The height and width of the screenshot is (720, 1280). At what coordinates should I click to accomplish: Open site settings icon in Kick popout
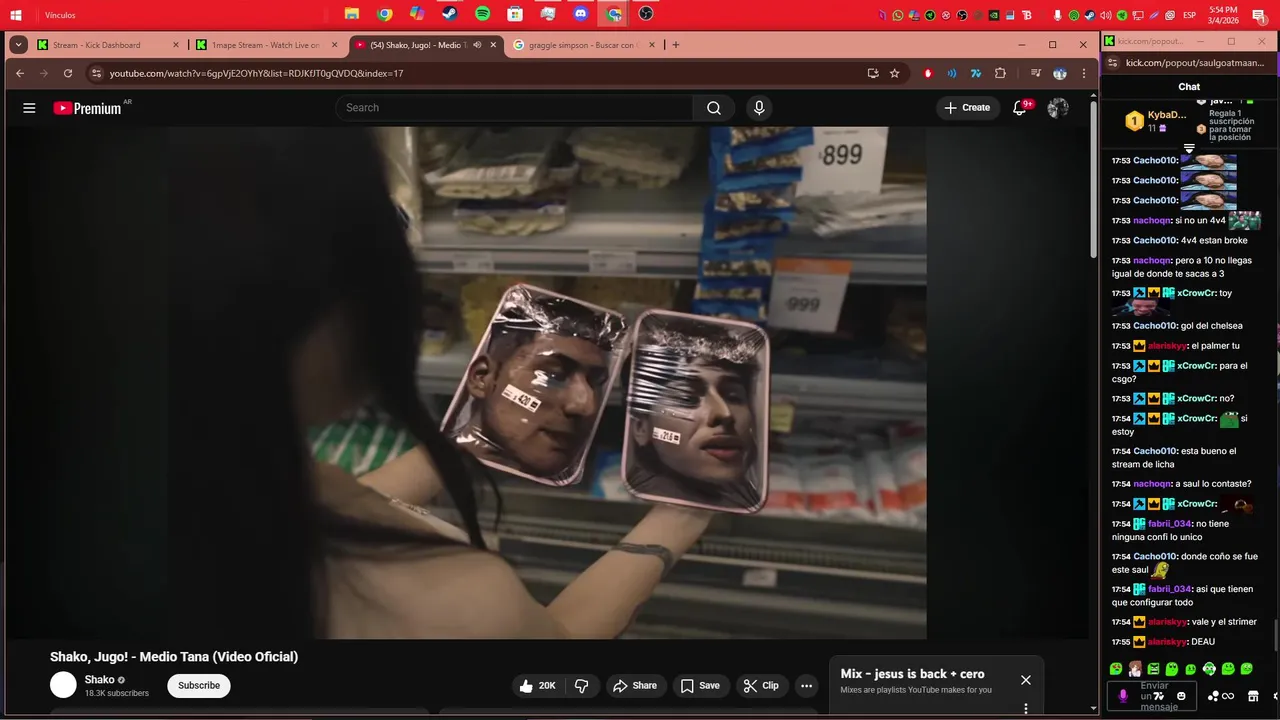tap(1113, 62)
